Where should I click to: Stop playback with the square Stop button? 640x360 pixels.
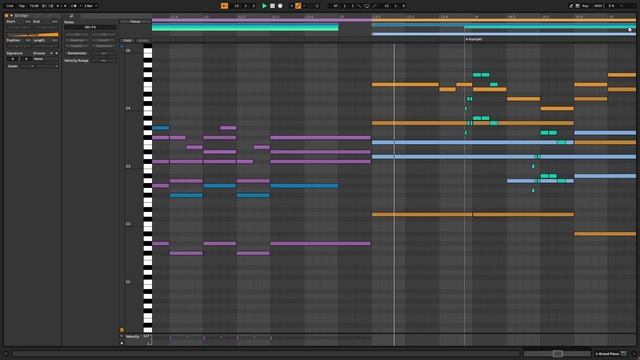pyautogui.click(x=272, y=6)
